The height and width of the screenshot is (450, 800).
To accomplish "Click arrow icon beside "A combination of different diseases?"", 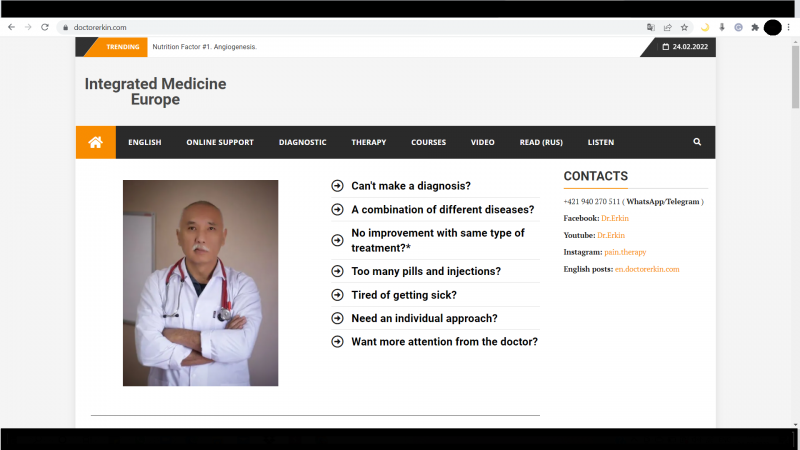I will pos(337,209).
